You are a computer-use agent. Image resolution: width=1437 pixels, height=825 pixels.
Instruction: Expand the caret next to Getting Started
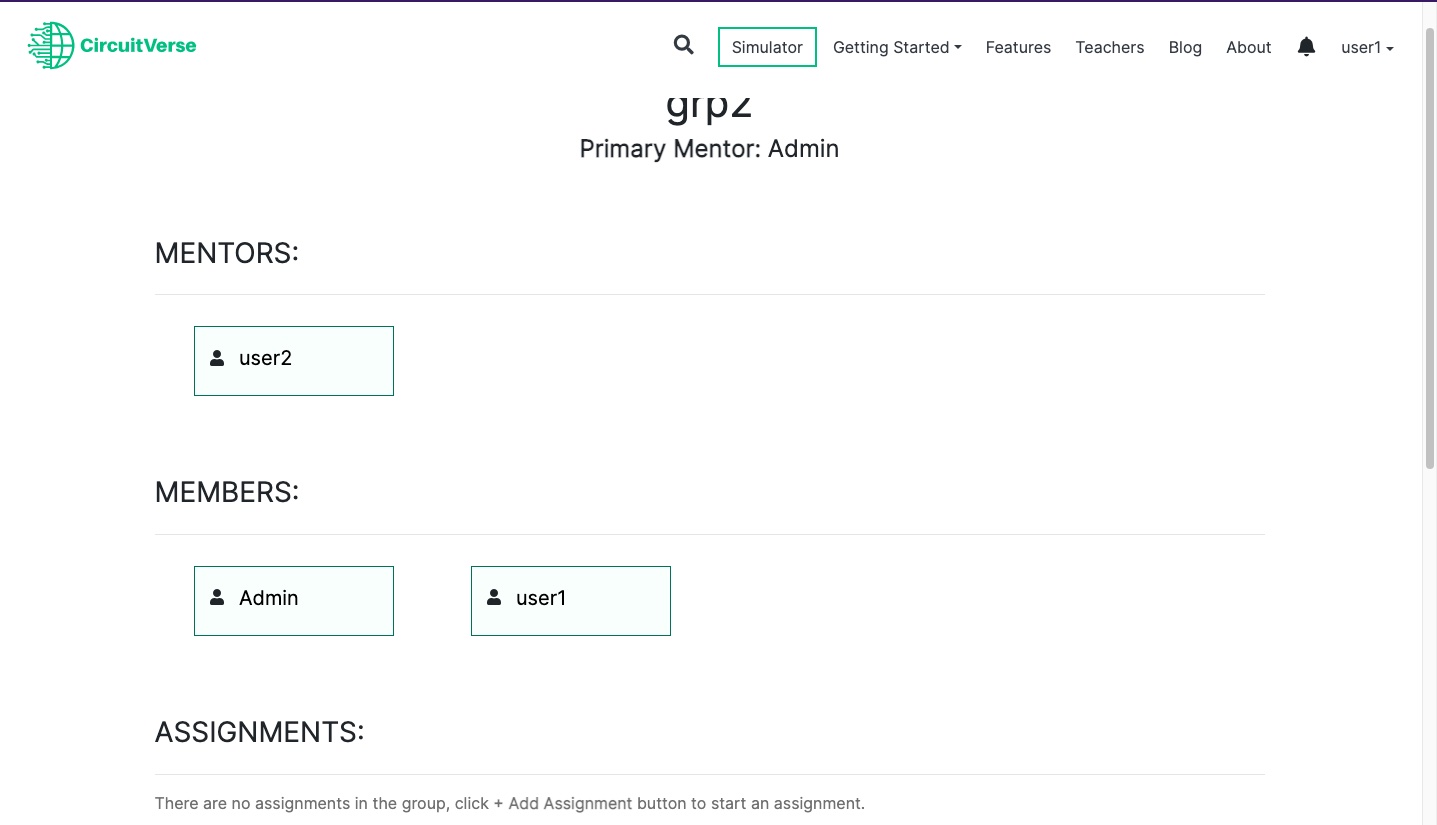957,47
